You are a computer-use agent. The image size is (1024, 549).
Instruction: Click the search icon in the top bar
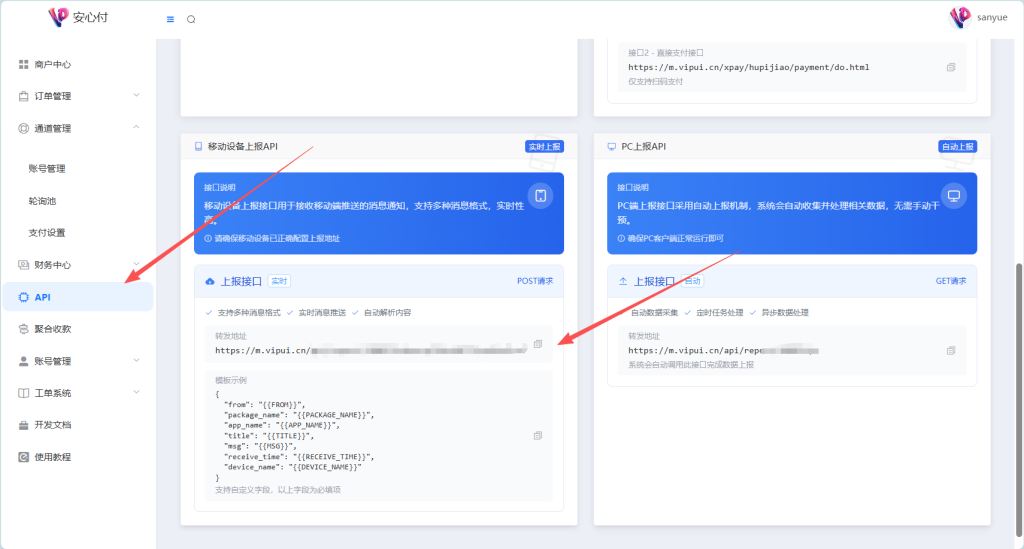[191, 19]
